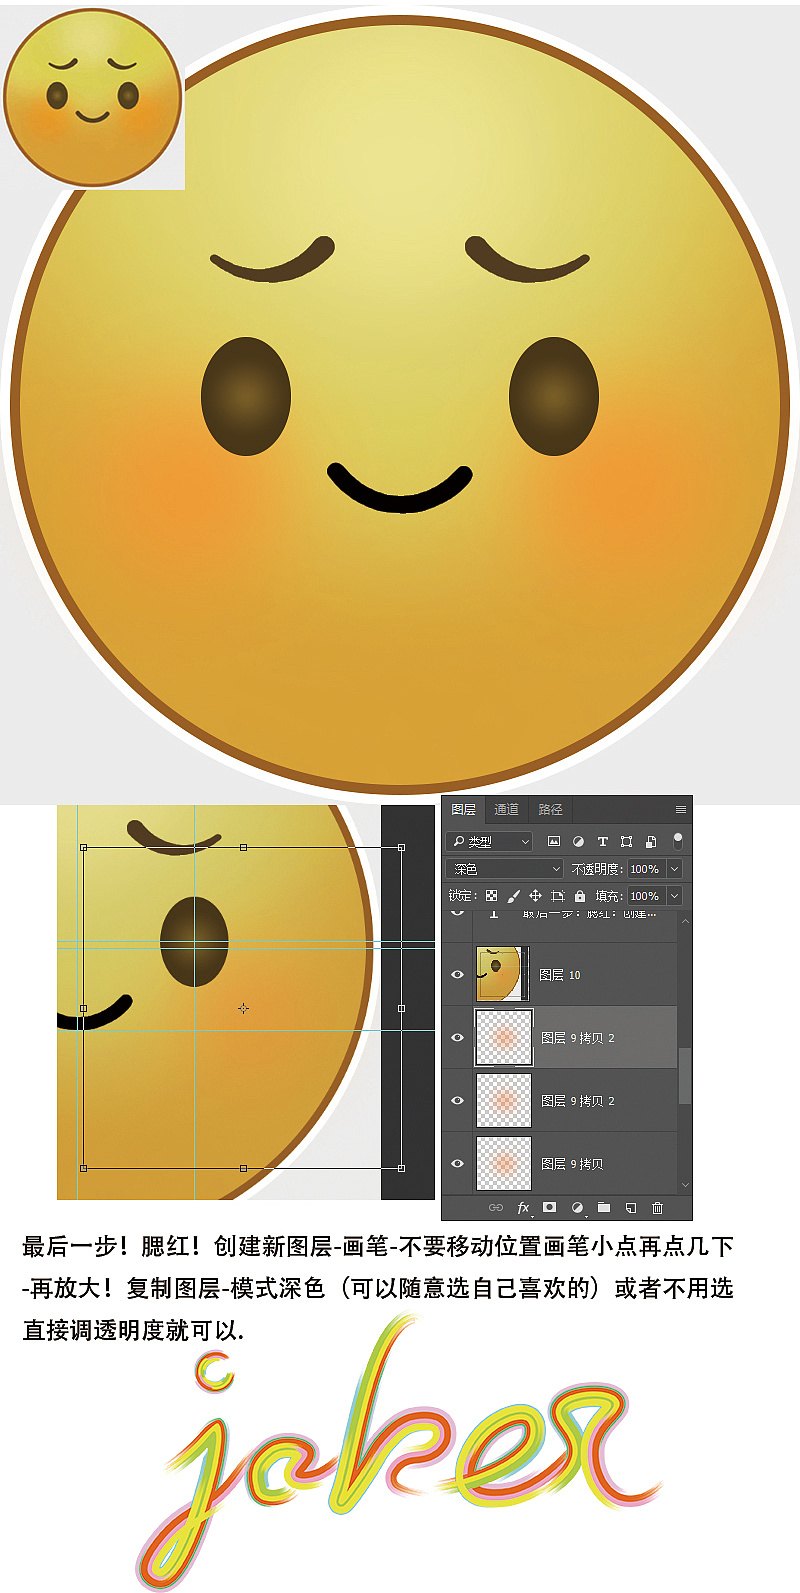800x1593 pixels.
Task: Click the text layer T icon
Action: [494, 914]
